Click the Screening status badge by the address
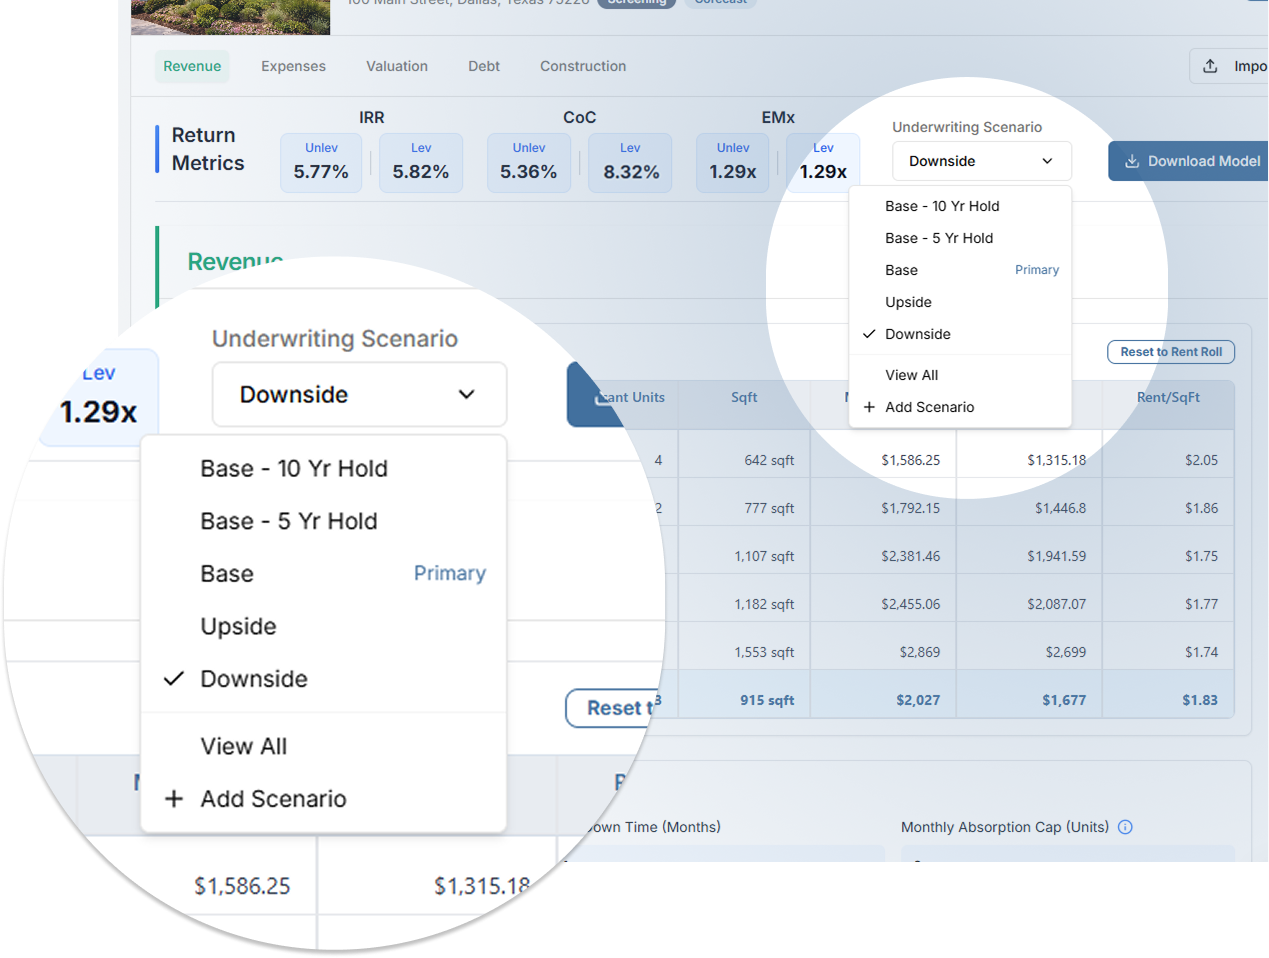 click(637, 3)
